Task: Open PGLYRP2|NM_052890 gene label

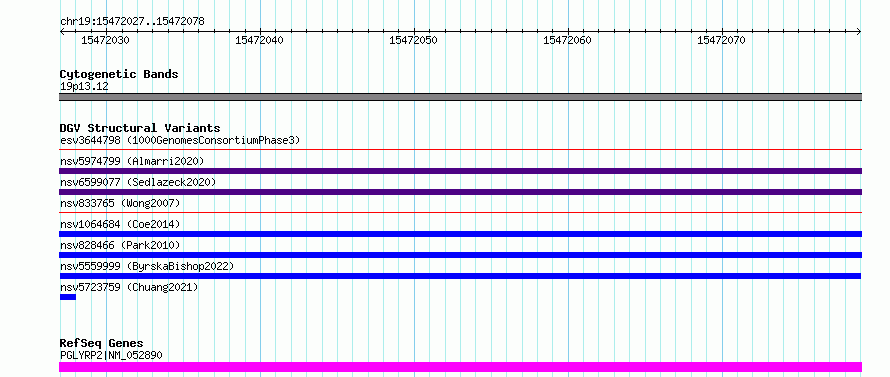Action: [x=111, y=355]
